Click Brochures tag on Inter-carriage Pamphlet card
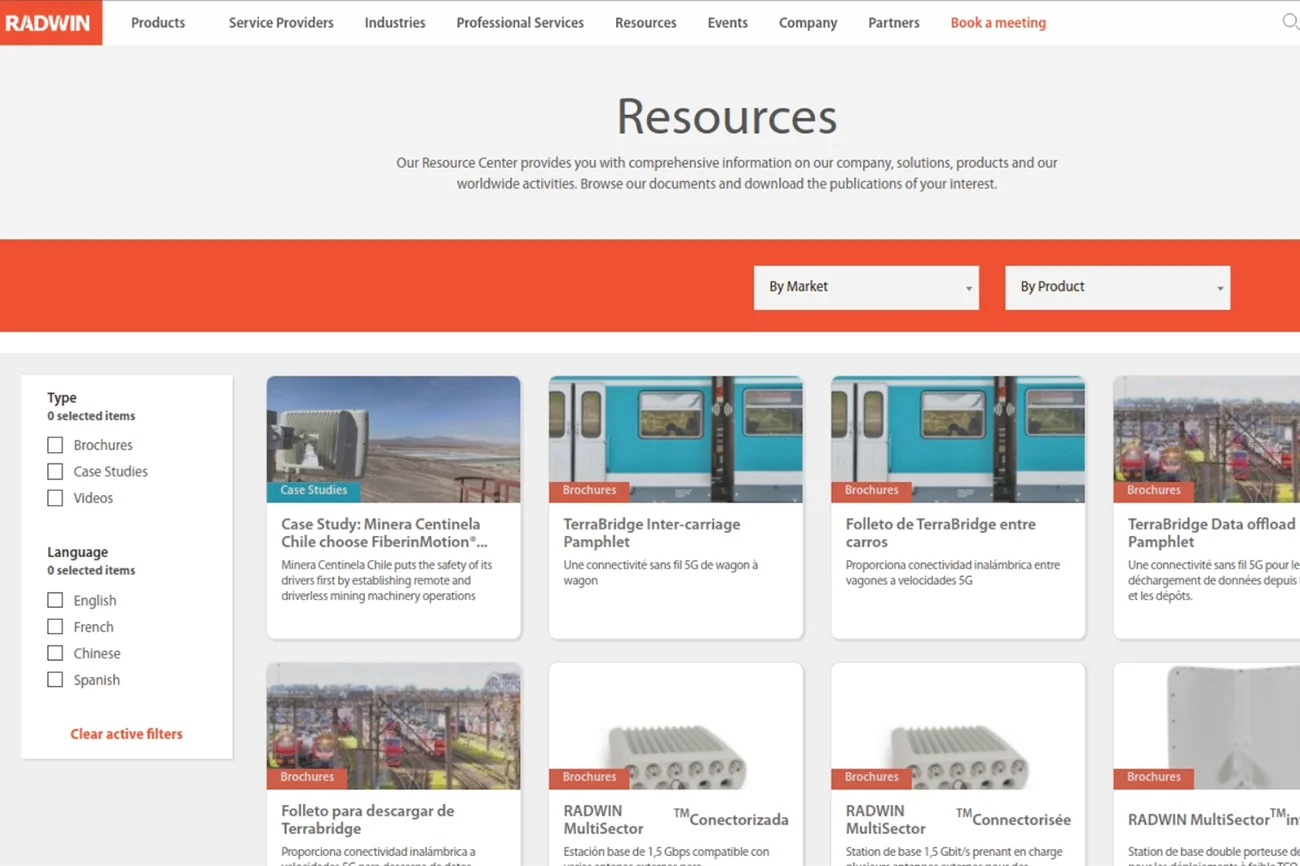The image size is (1300, 866). (589, 491)
